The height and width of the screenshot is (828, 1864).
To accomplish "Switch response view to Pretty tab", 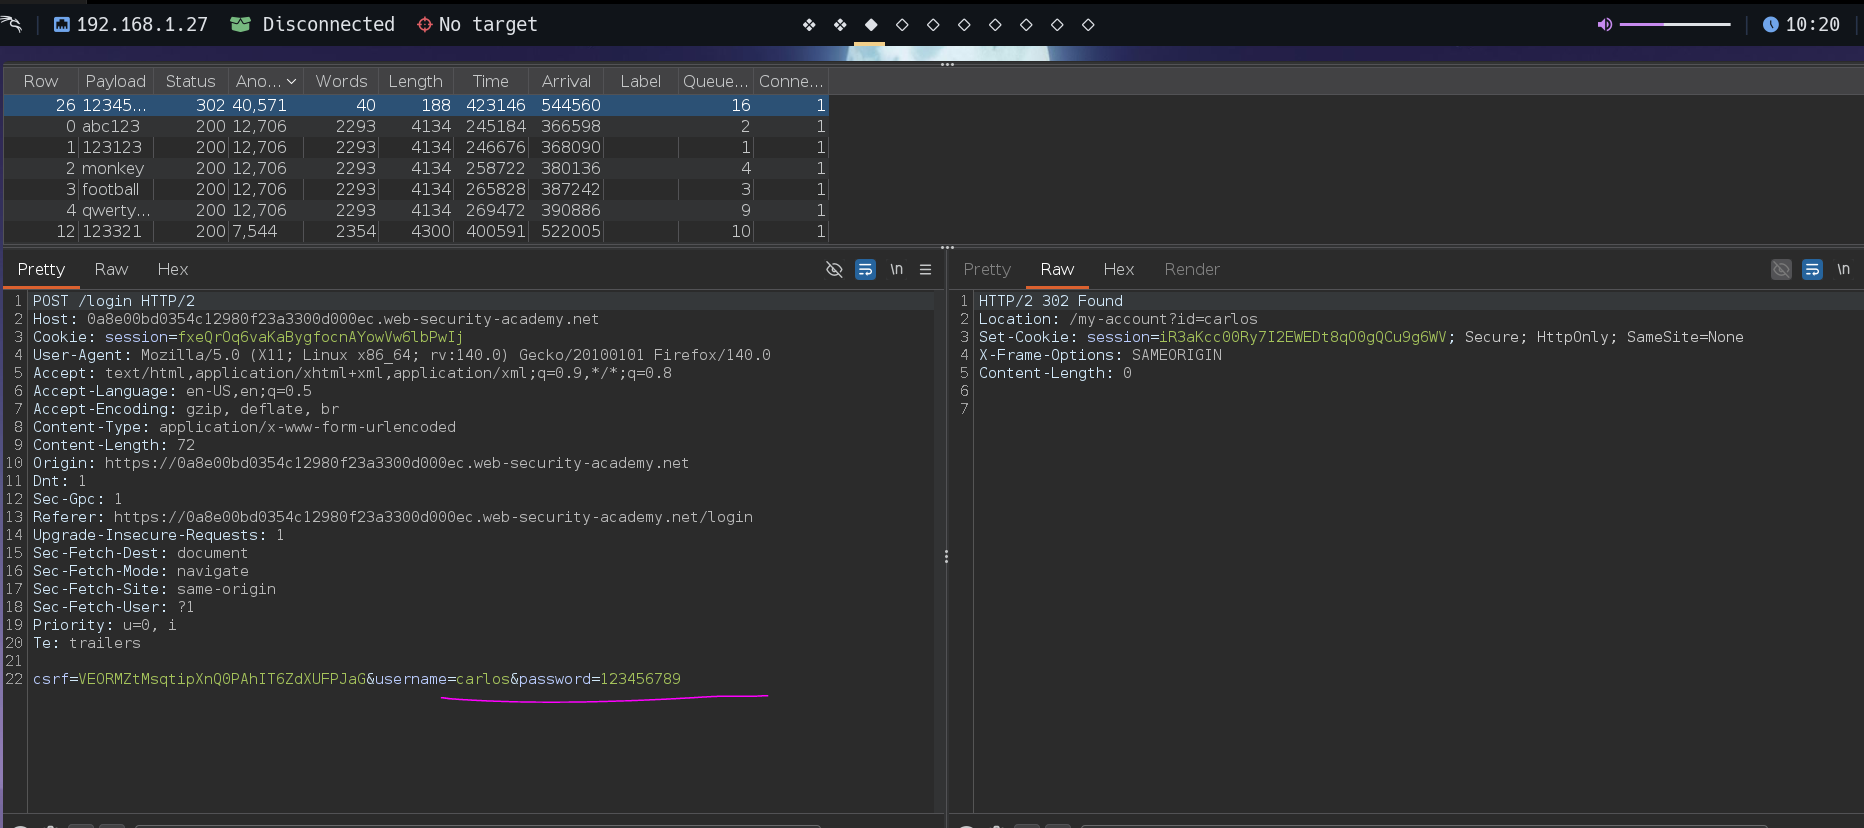I will click(987, 269).
